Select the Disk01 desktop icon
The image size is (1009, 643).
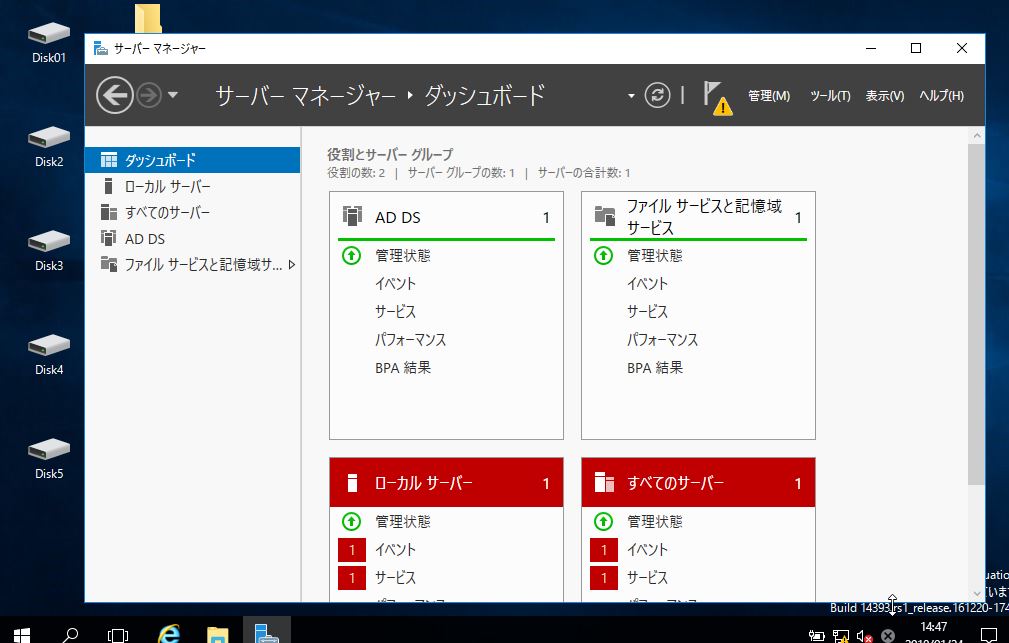[49, 42]
